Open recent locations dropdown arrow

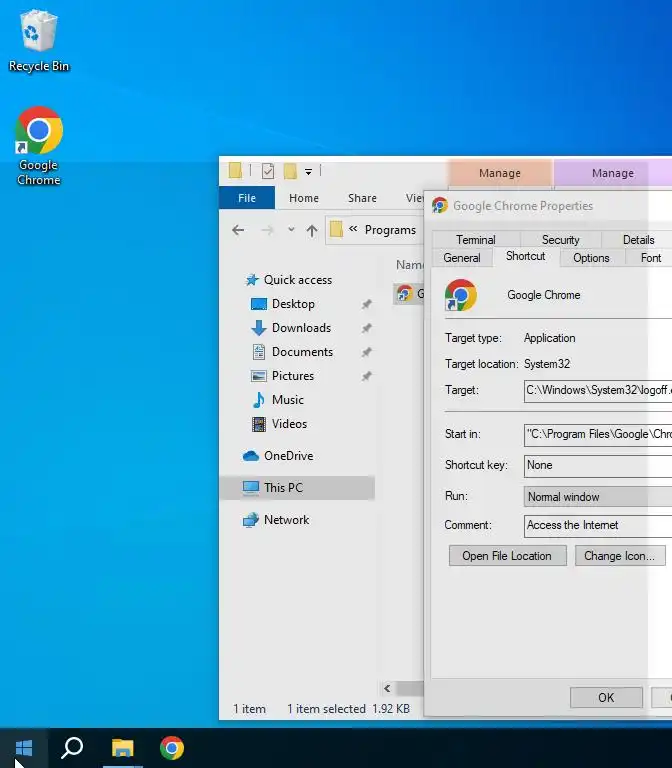(x=291, y=229)
